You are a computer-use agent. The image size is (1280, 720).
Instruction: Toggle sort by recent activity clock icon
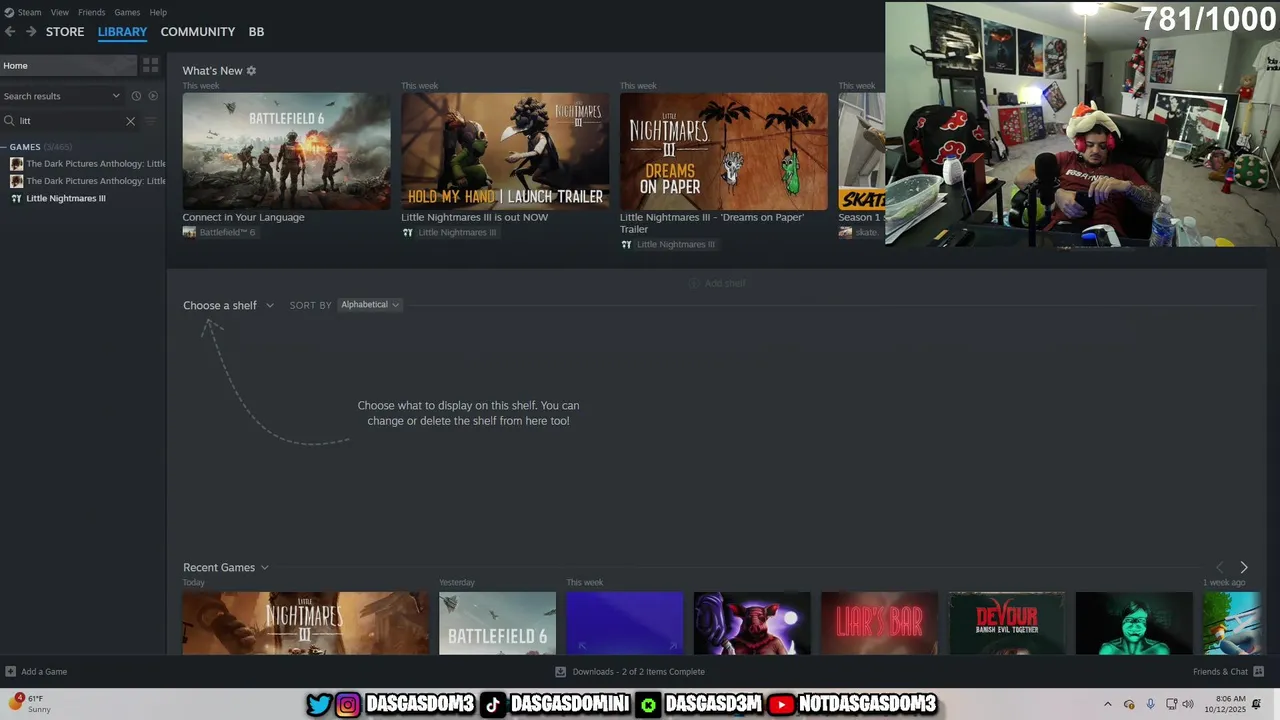pyautogui.click(x=136, y=96)
